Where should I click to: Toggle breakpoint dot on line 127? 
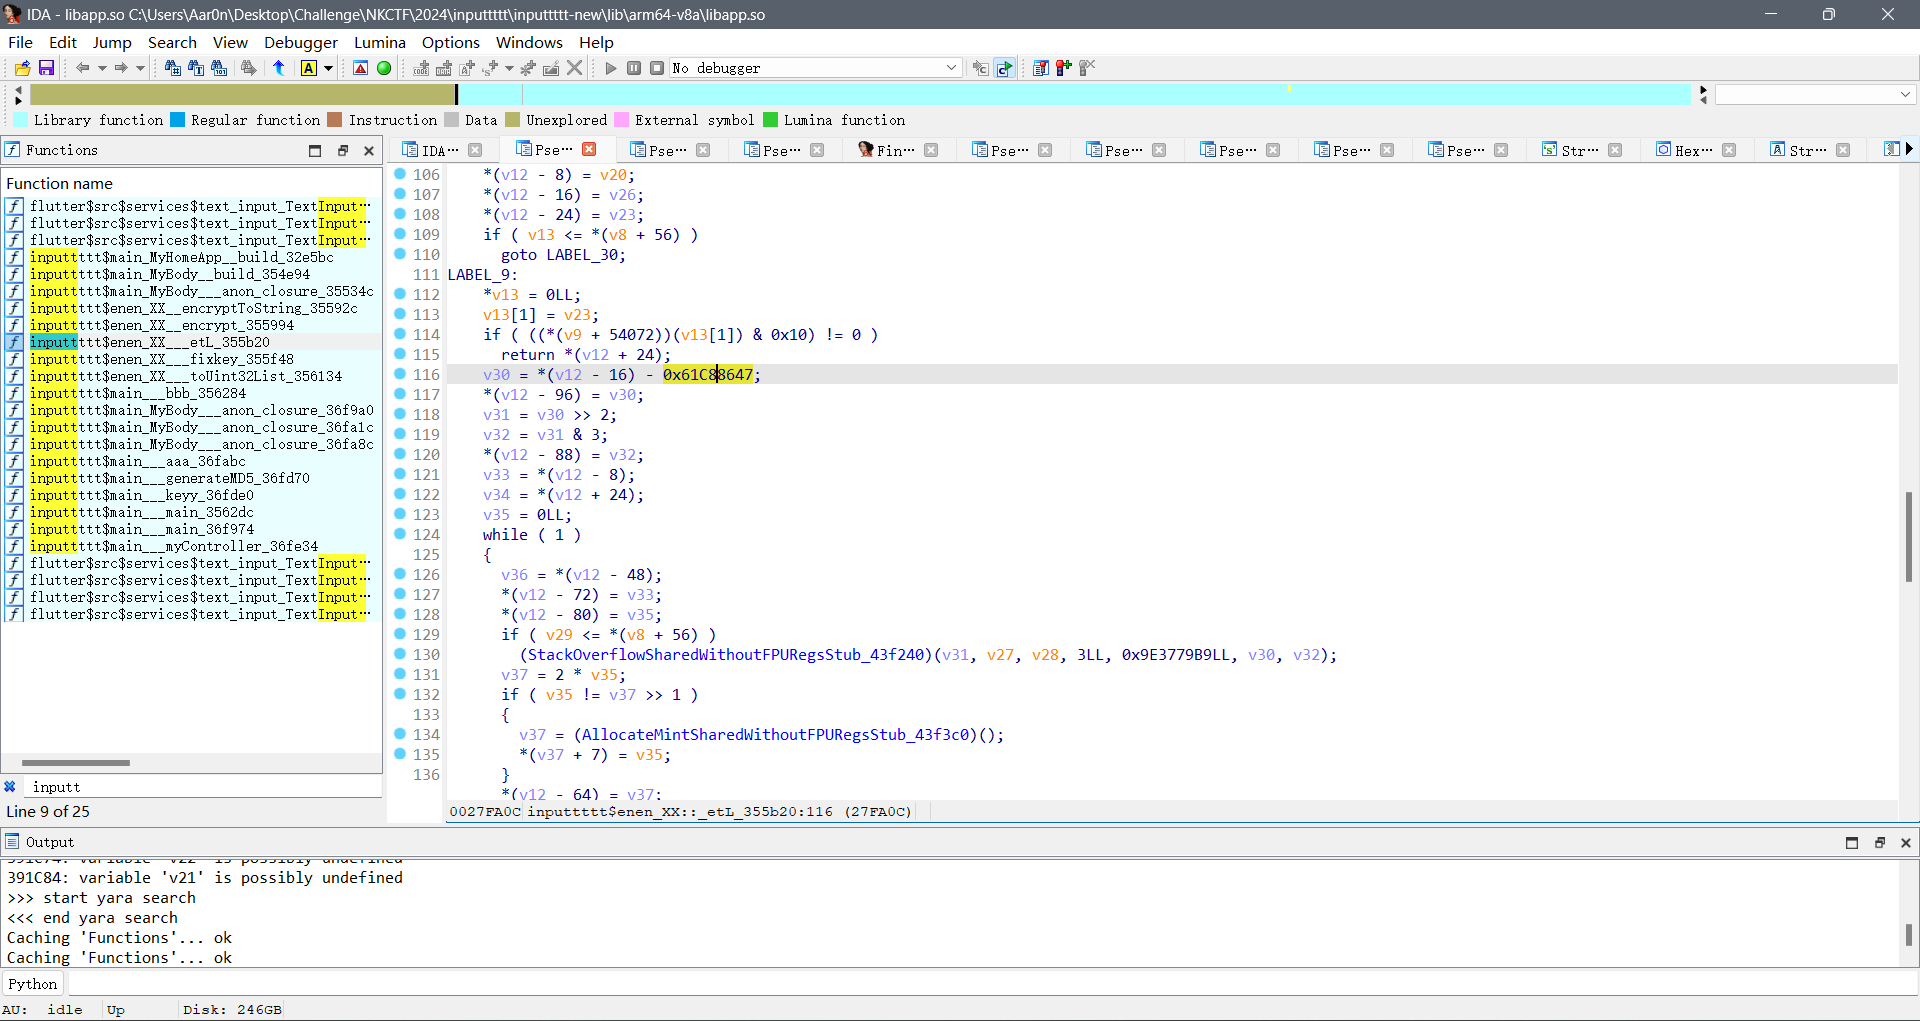tap(400, 594)
